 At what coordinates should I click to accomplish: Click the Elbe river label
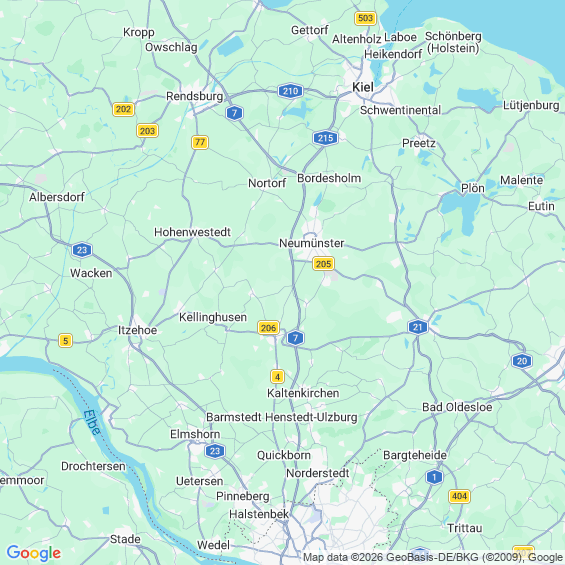[92, 422]
